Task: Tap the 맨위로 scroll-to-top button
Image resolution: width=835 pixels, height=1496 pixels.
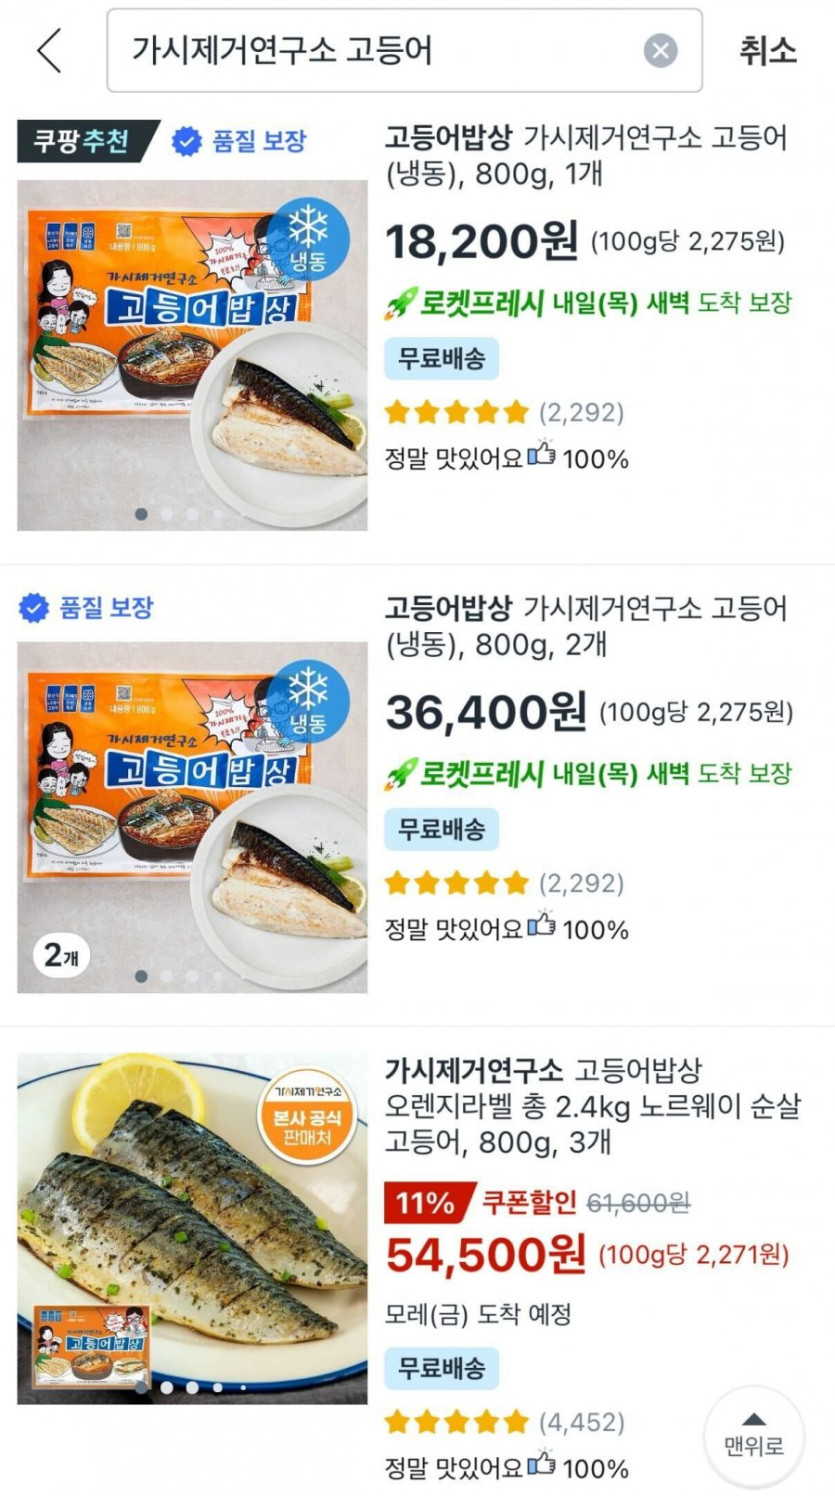Action: [754, 1435]
